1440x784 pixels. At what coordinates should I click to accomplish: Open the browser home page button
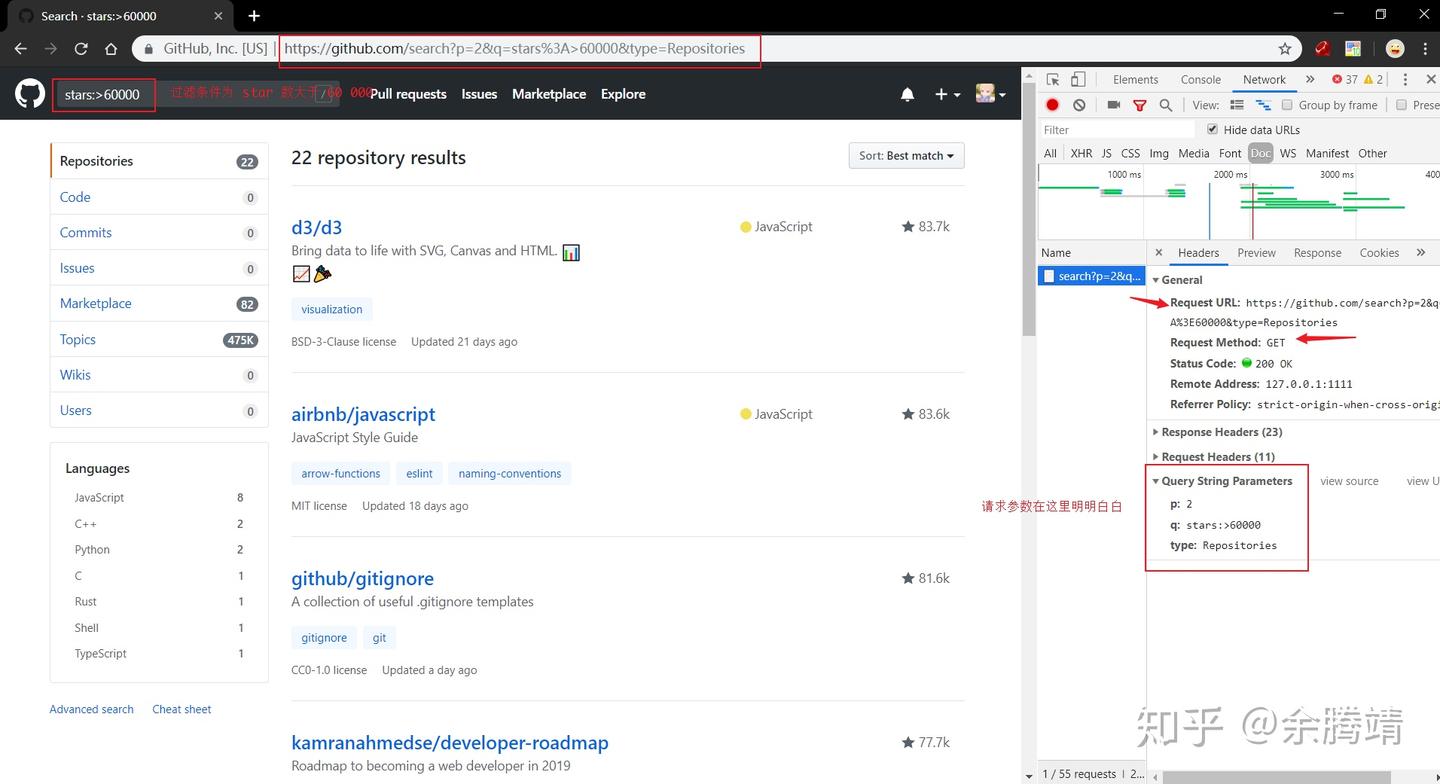pyautogui.click(x=111, y=48)
